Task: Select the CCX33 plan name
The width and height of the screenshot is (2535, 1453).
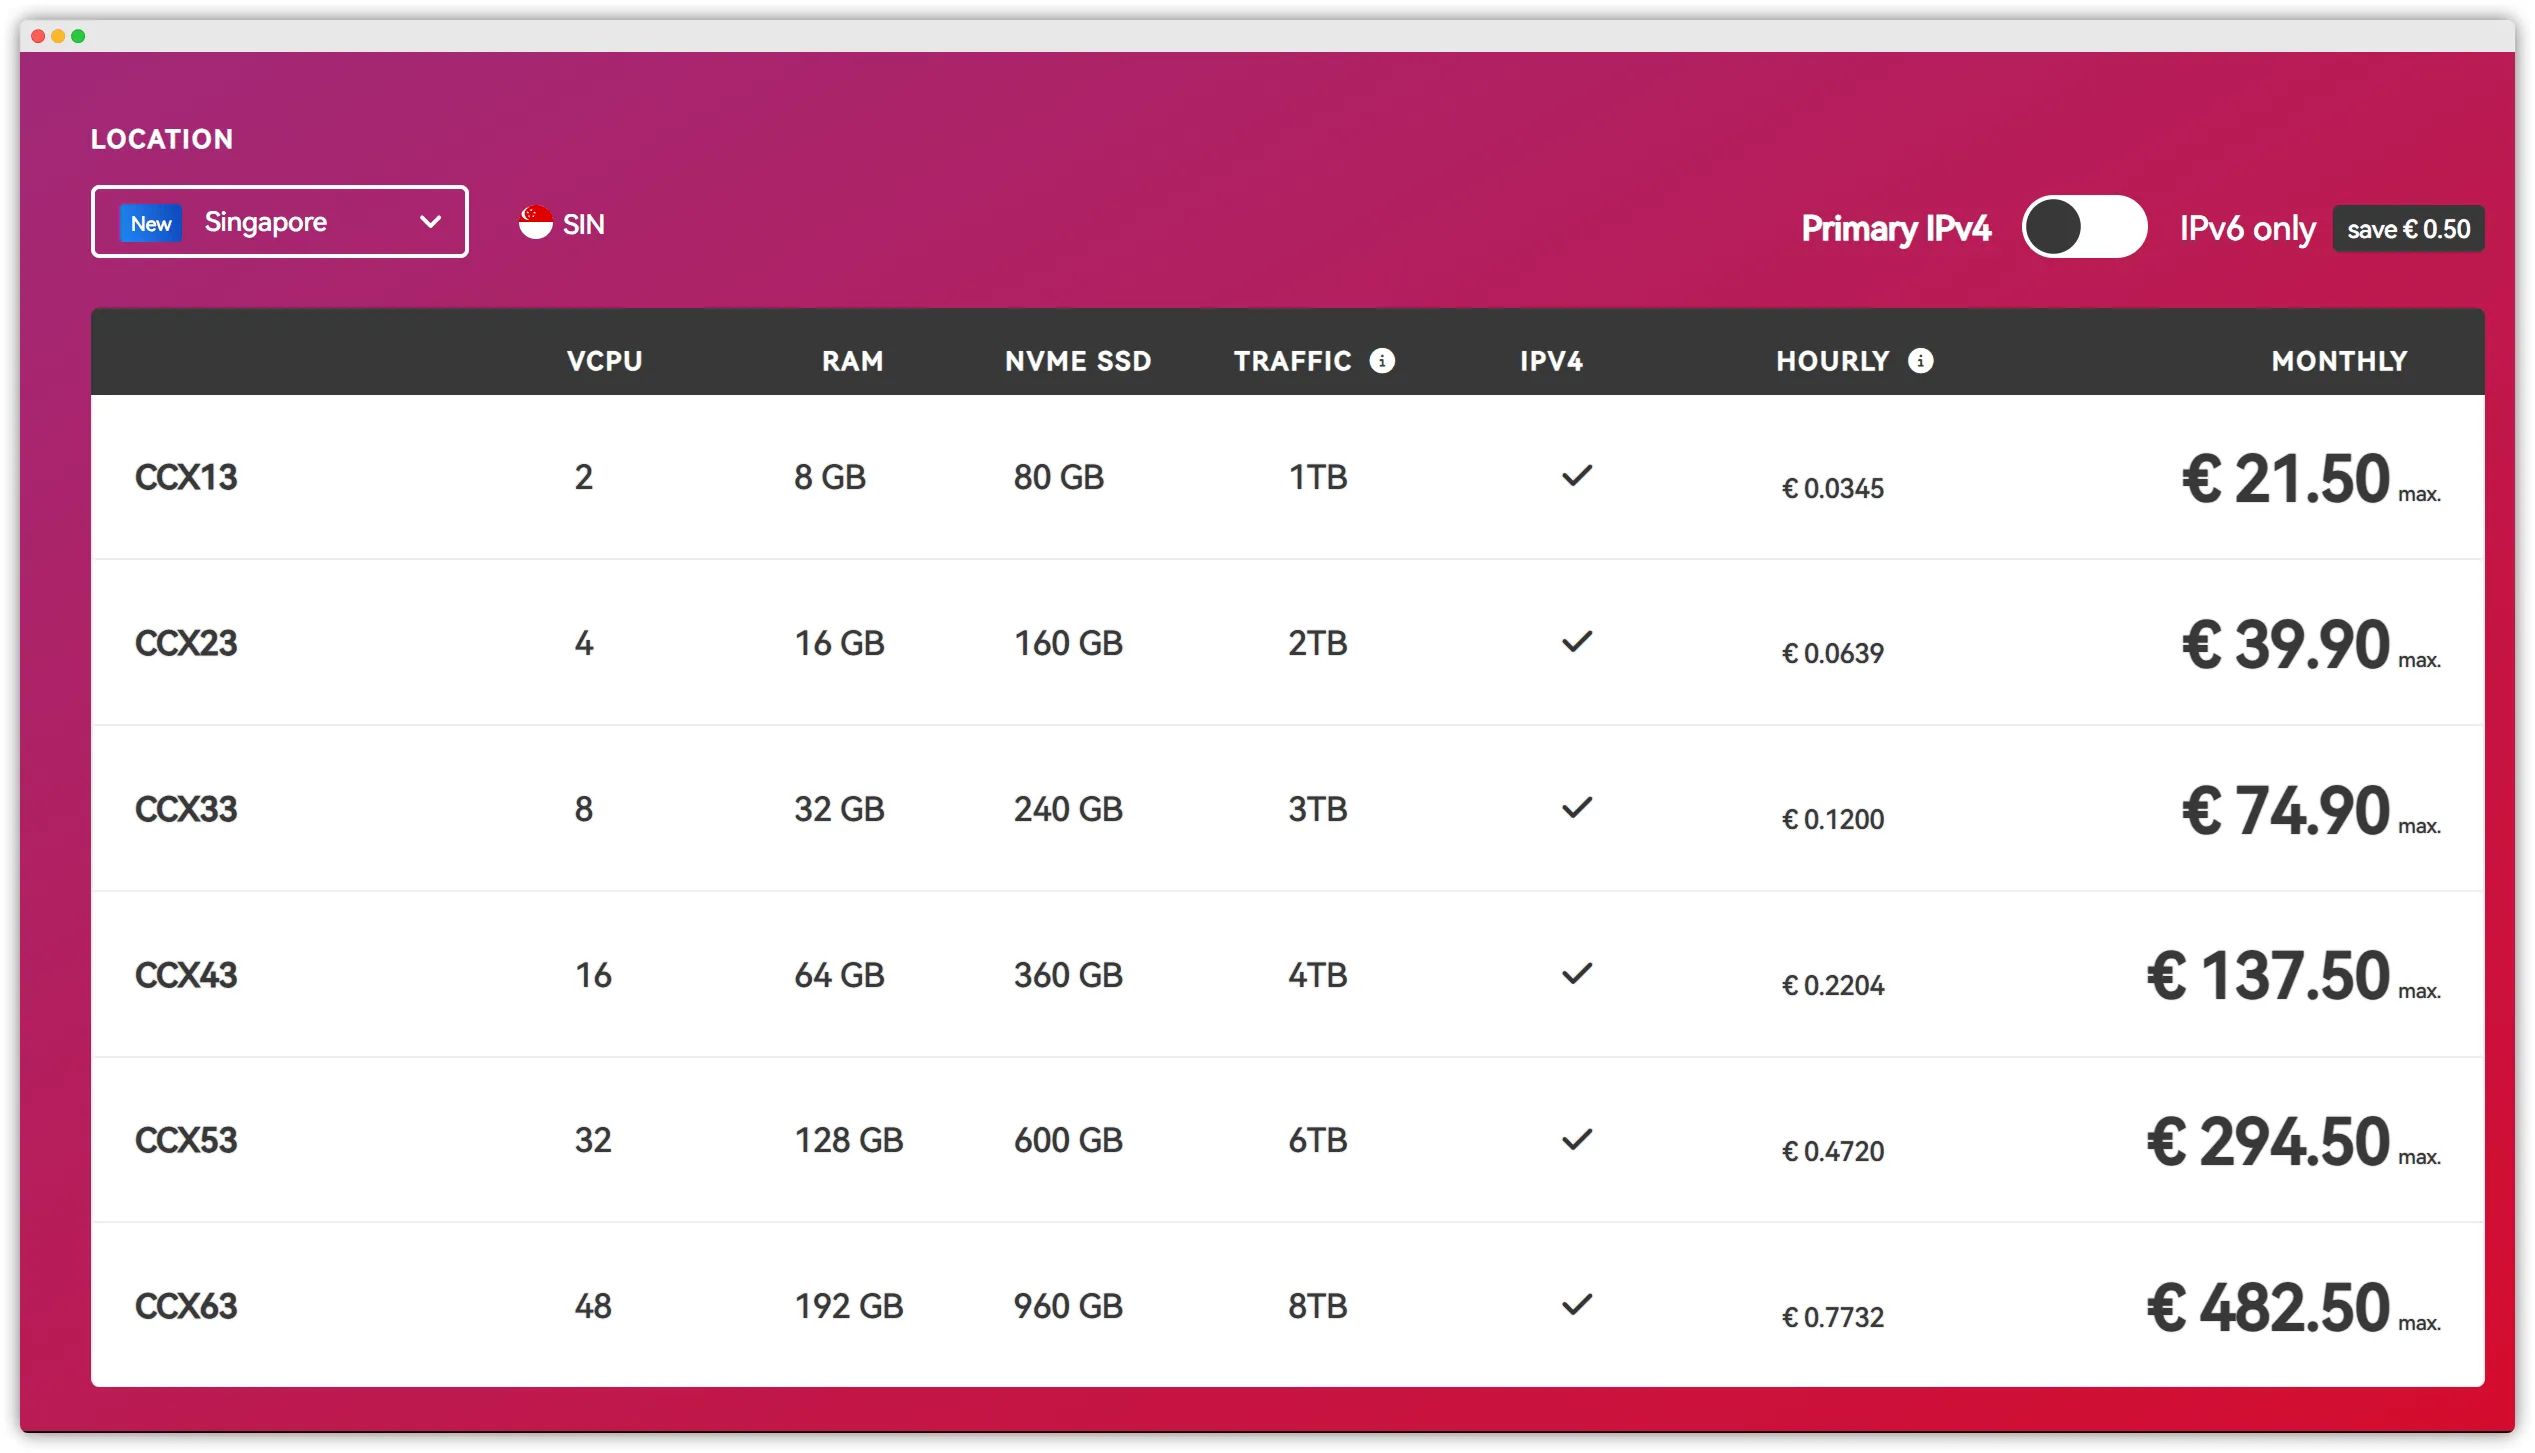Action: click(186, 809)
